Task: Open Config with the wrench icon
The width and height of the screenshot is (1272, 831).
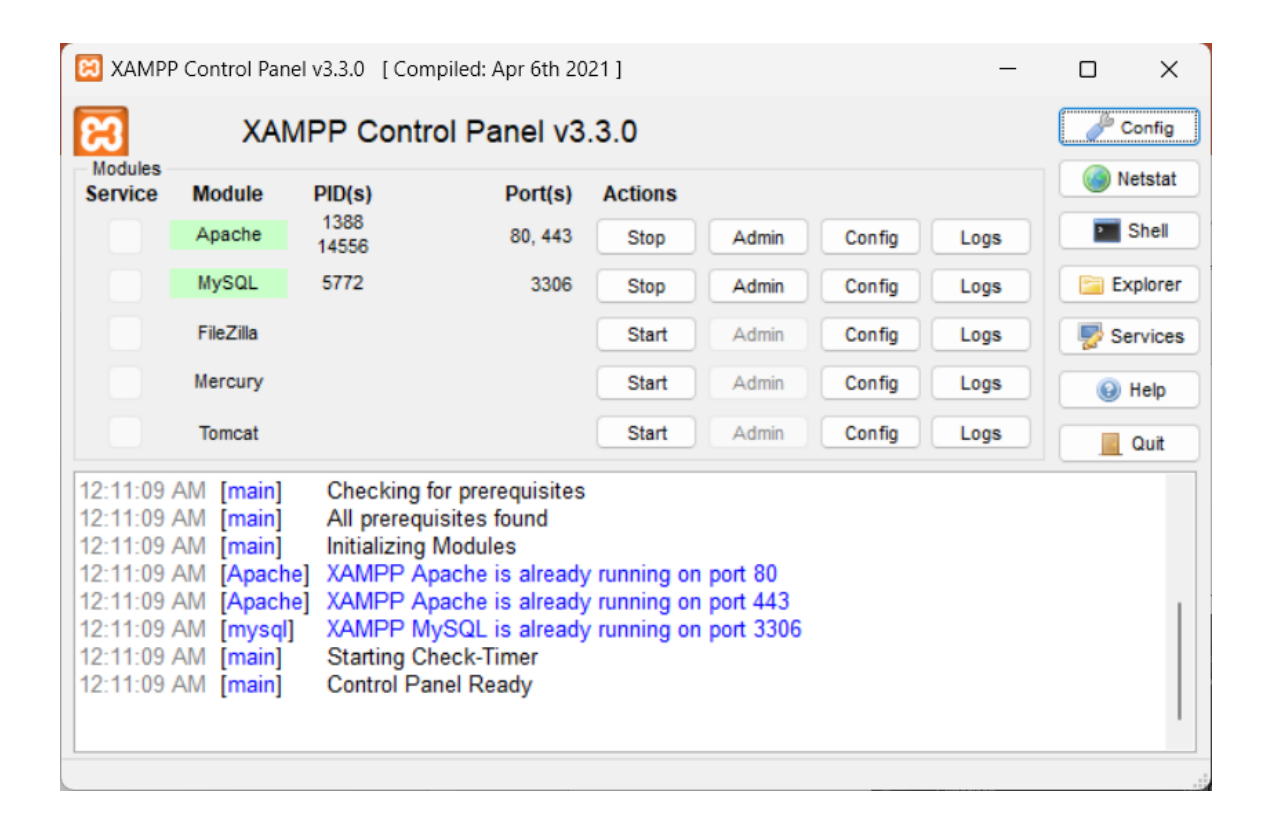Action: coord(1128,128)
